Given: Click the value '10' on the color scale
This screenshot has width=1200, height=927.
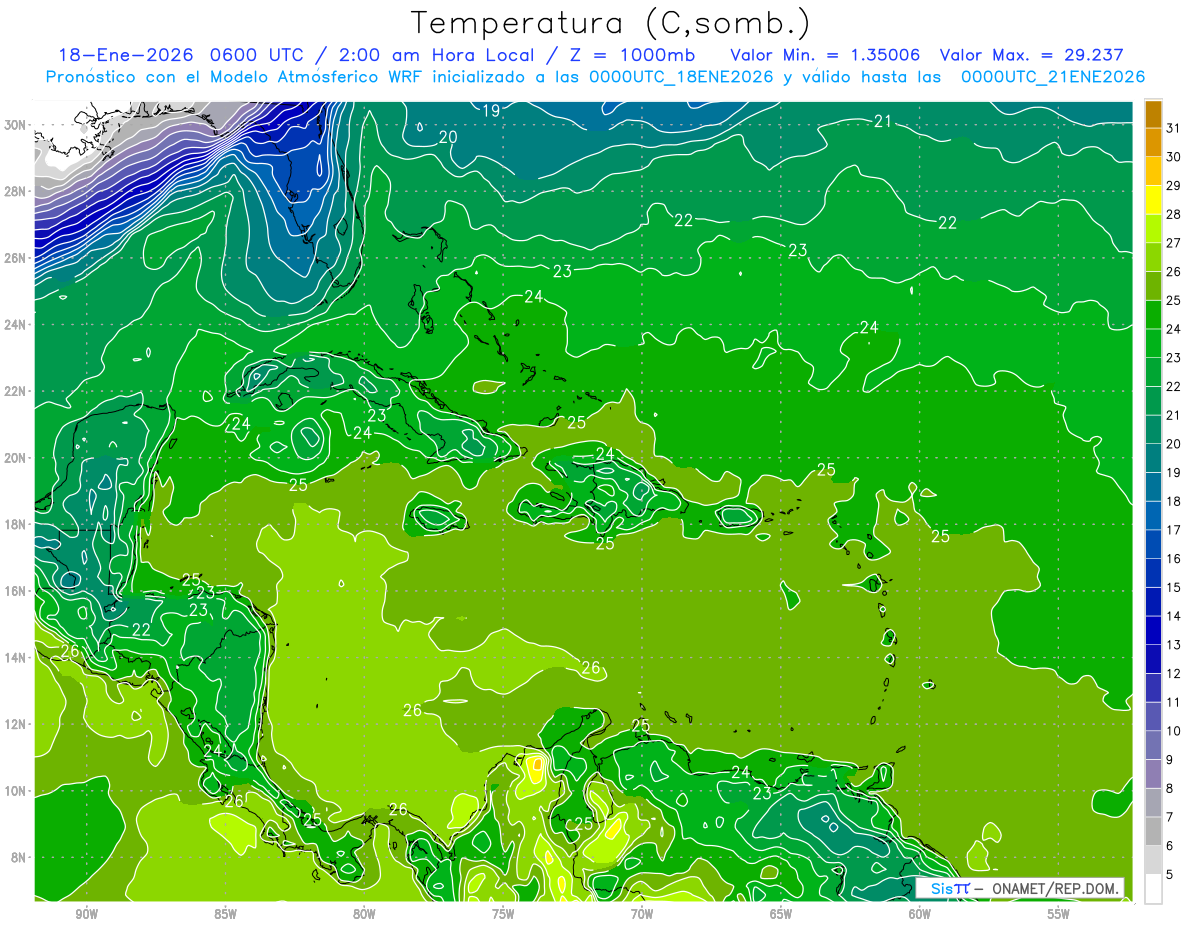Looking at the screenshot, I should point(1174,731).
